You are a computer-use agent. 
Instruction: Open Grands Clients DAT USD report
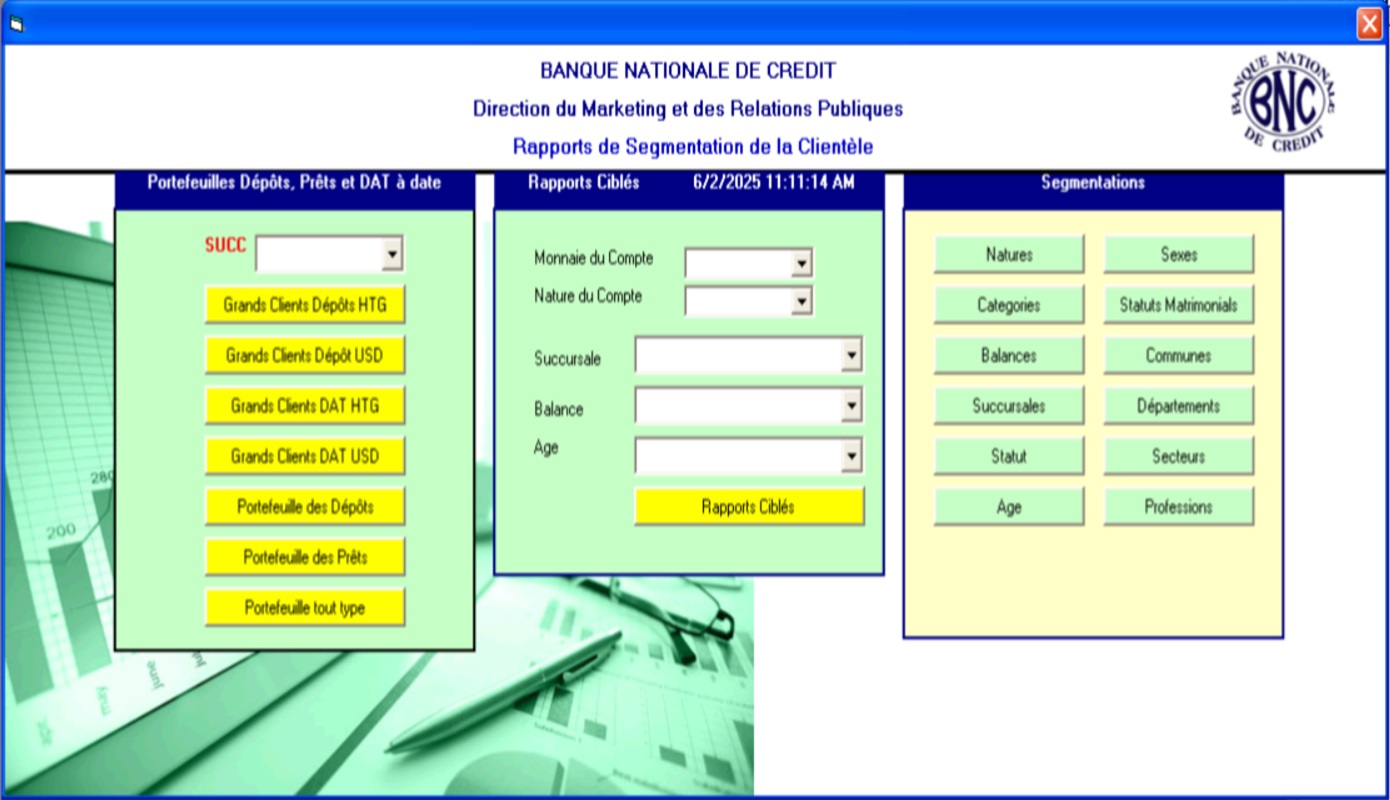point(305,457)
